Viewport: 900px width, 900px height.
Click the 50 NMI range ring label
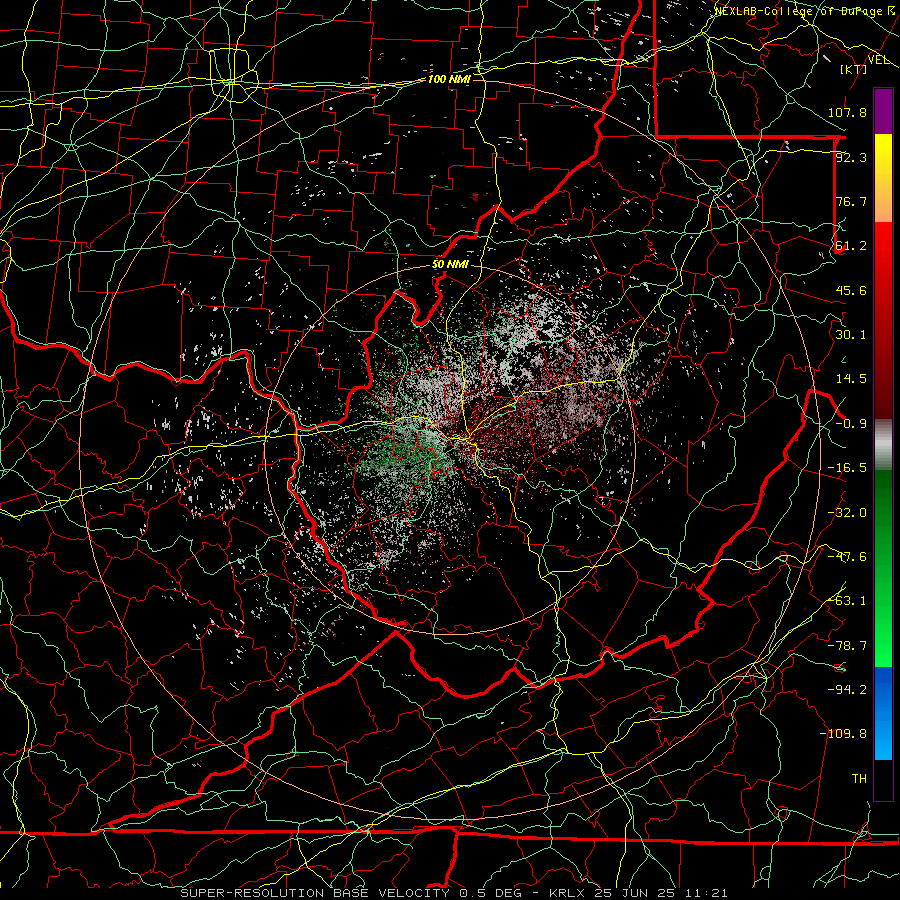[450, 265]
